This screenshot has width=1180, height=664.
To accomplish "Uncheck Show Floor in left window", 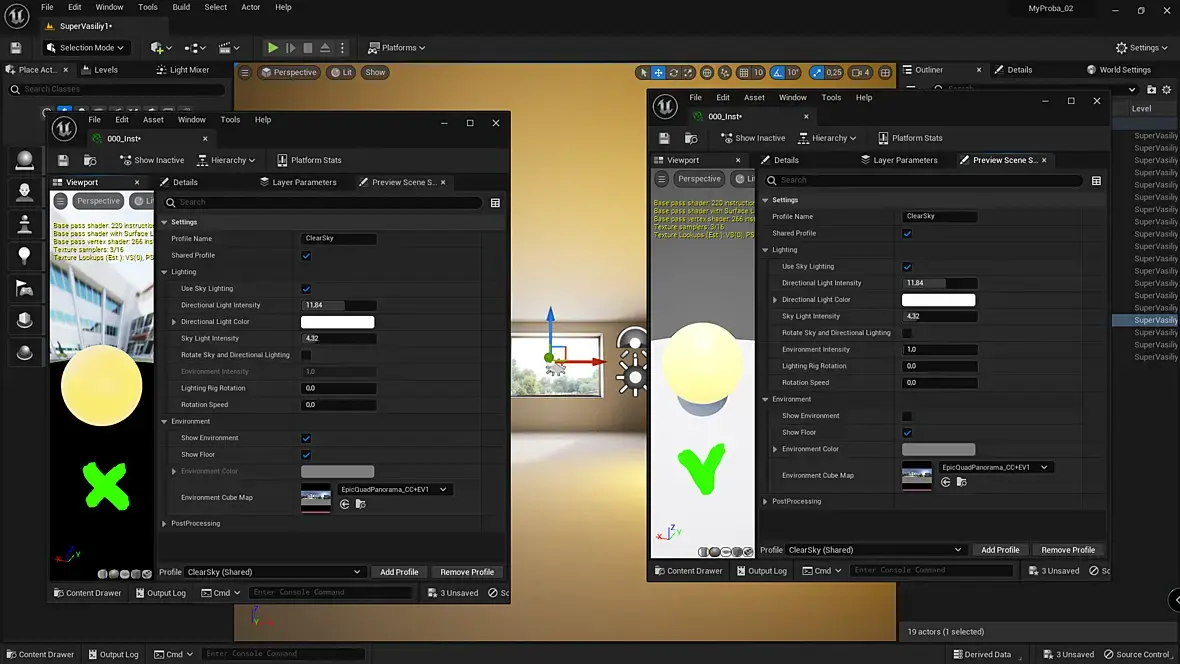I will click(x=306, y=455).
